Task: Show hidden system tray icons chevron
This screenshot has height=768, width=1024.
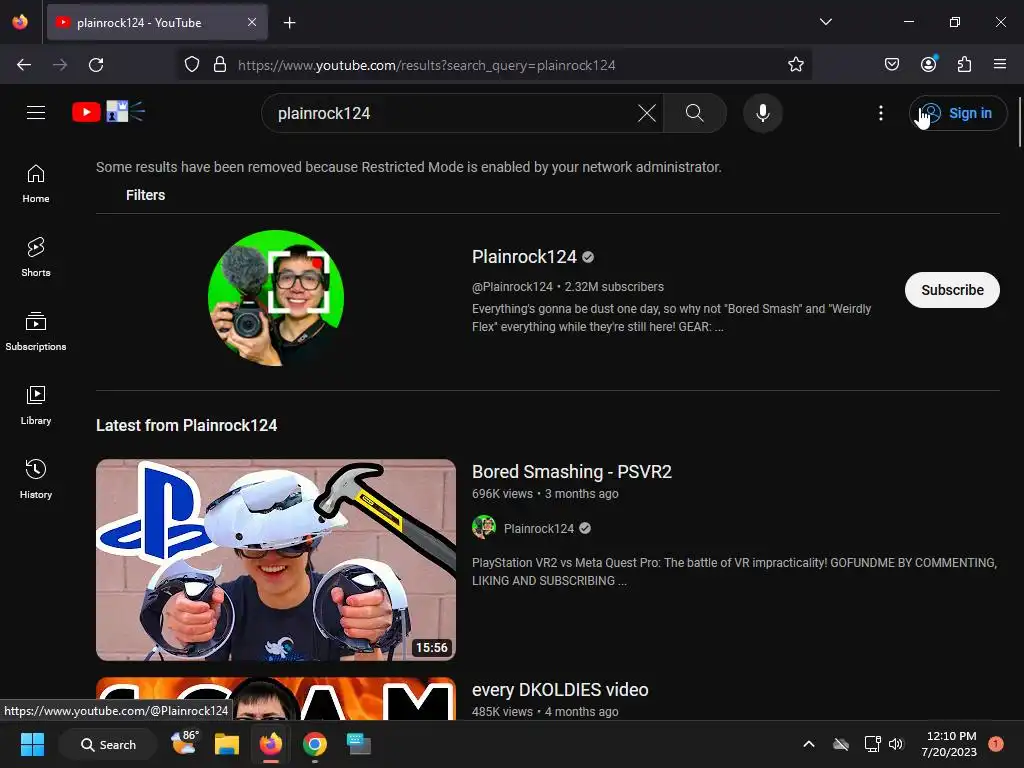Action: (808, 744)
